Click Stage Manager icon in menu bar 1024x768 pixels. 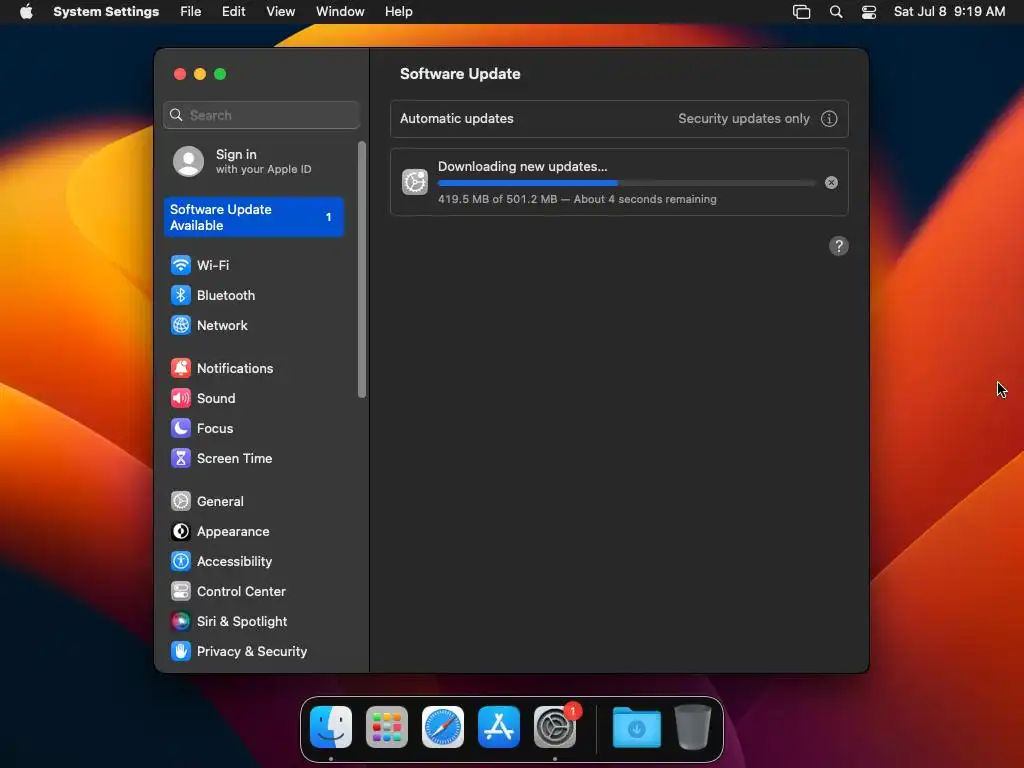tap(801, 12)
